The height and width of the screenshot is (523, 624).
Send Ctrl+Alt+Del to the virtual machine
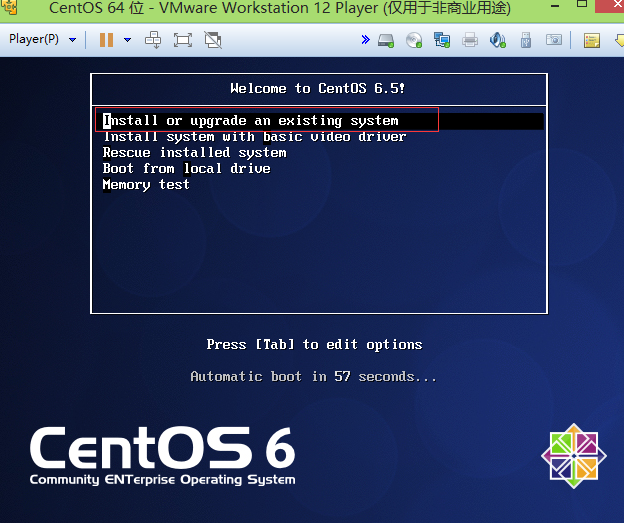pyautogui.click(x=153, y=40)
